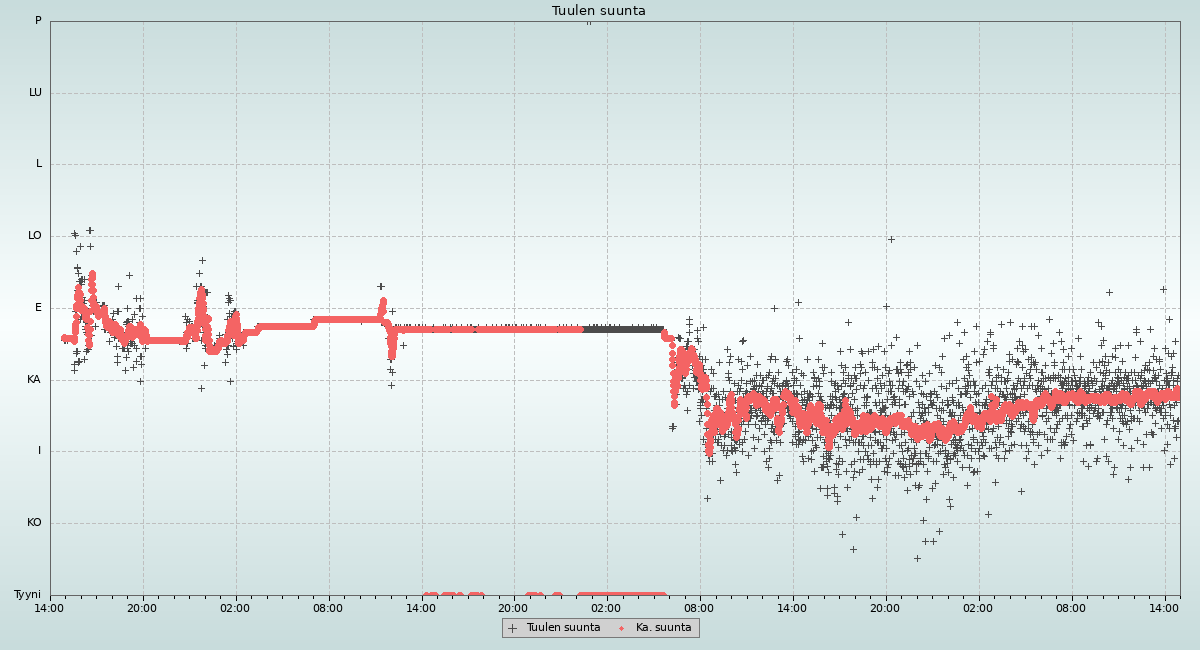Click the plus marker icon in legend
The image size is (1200, 650).
point(513,628)
